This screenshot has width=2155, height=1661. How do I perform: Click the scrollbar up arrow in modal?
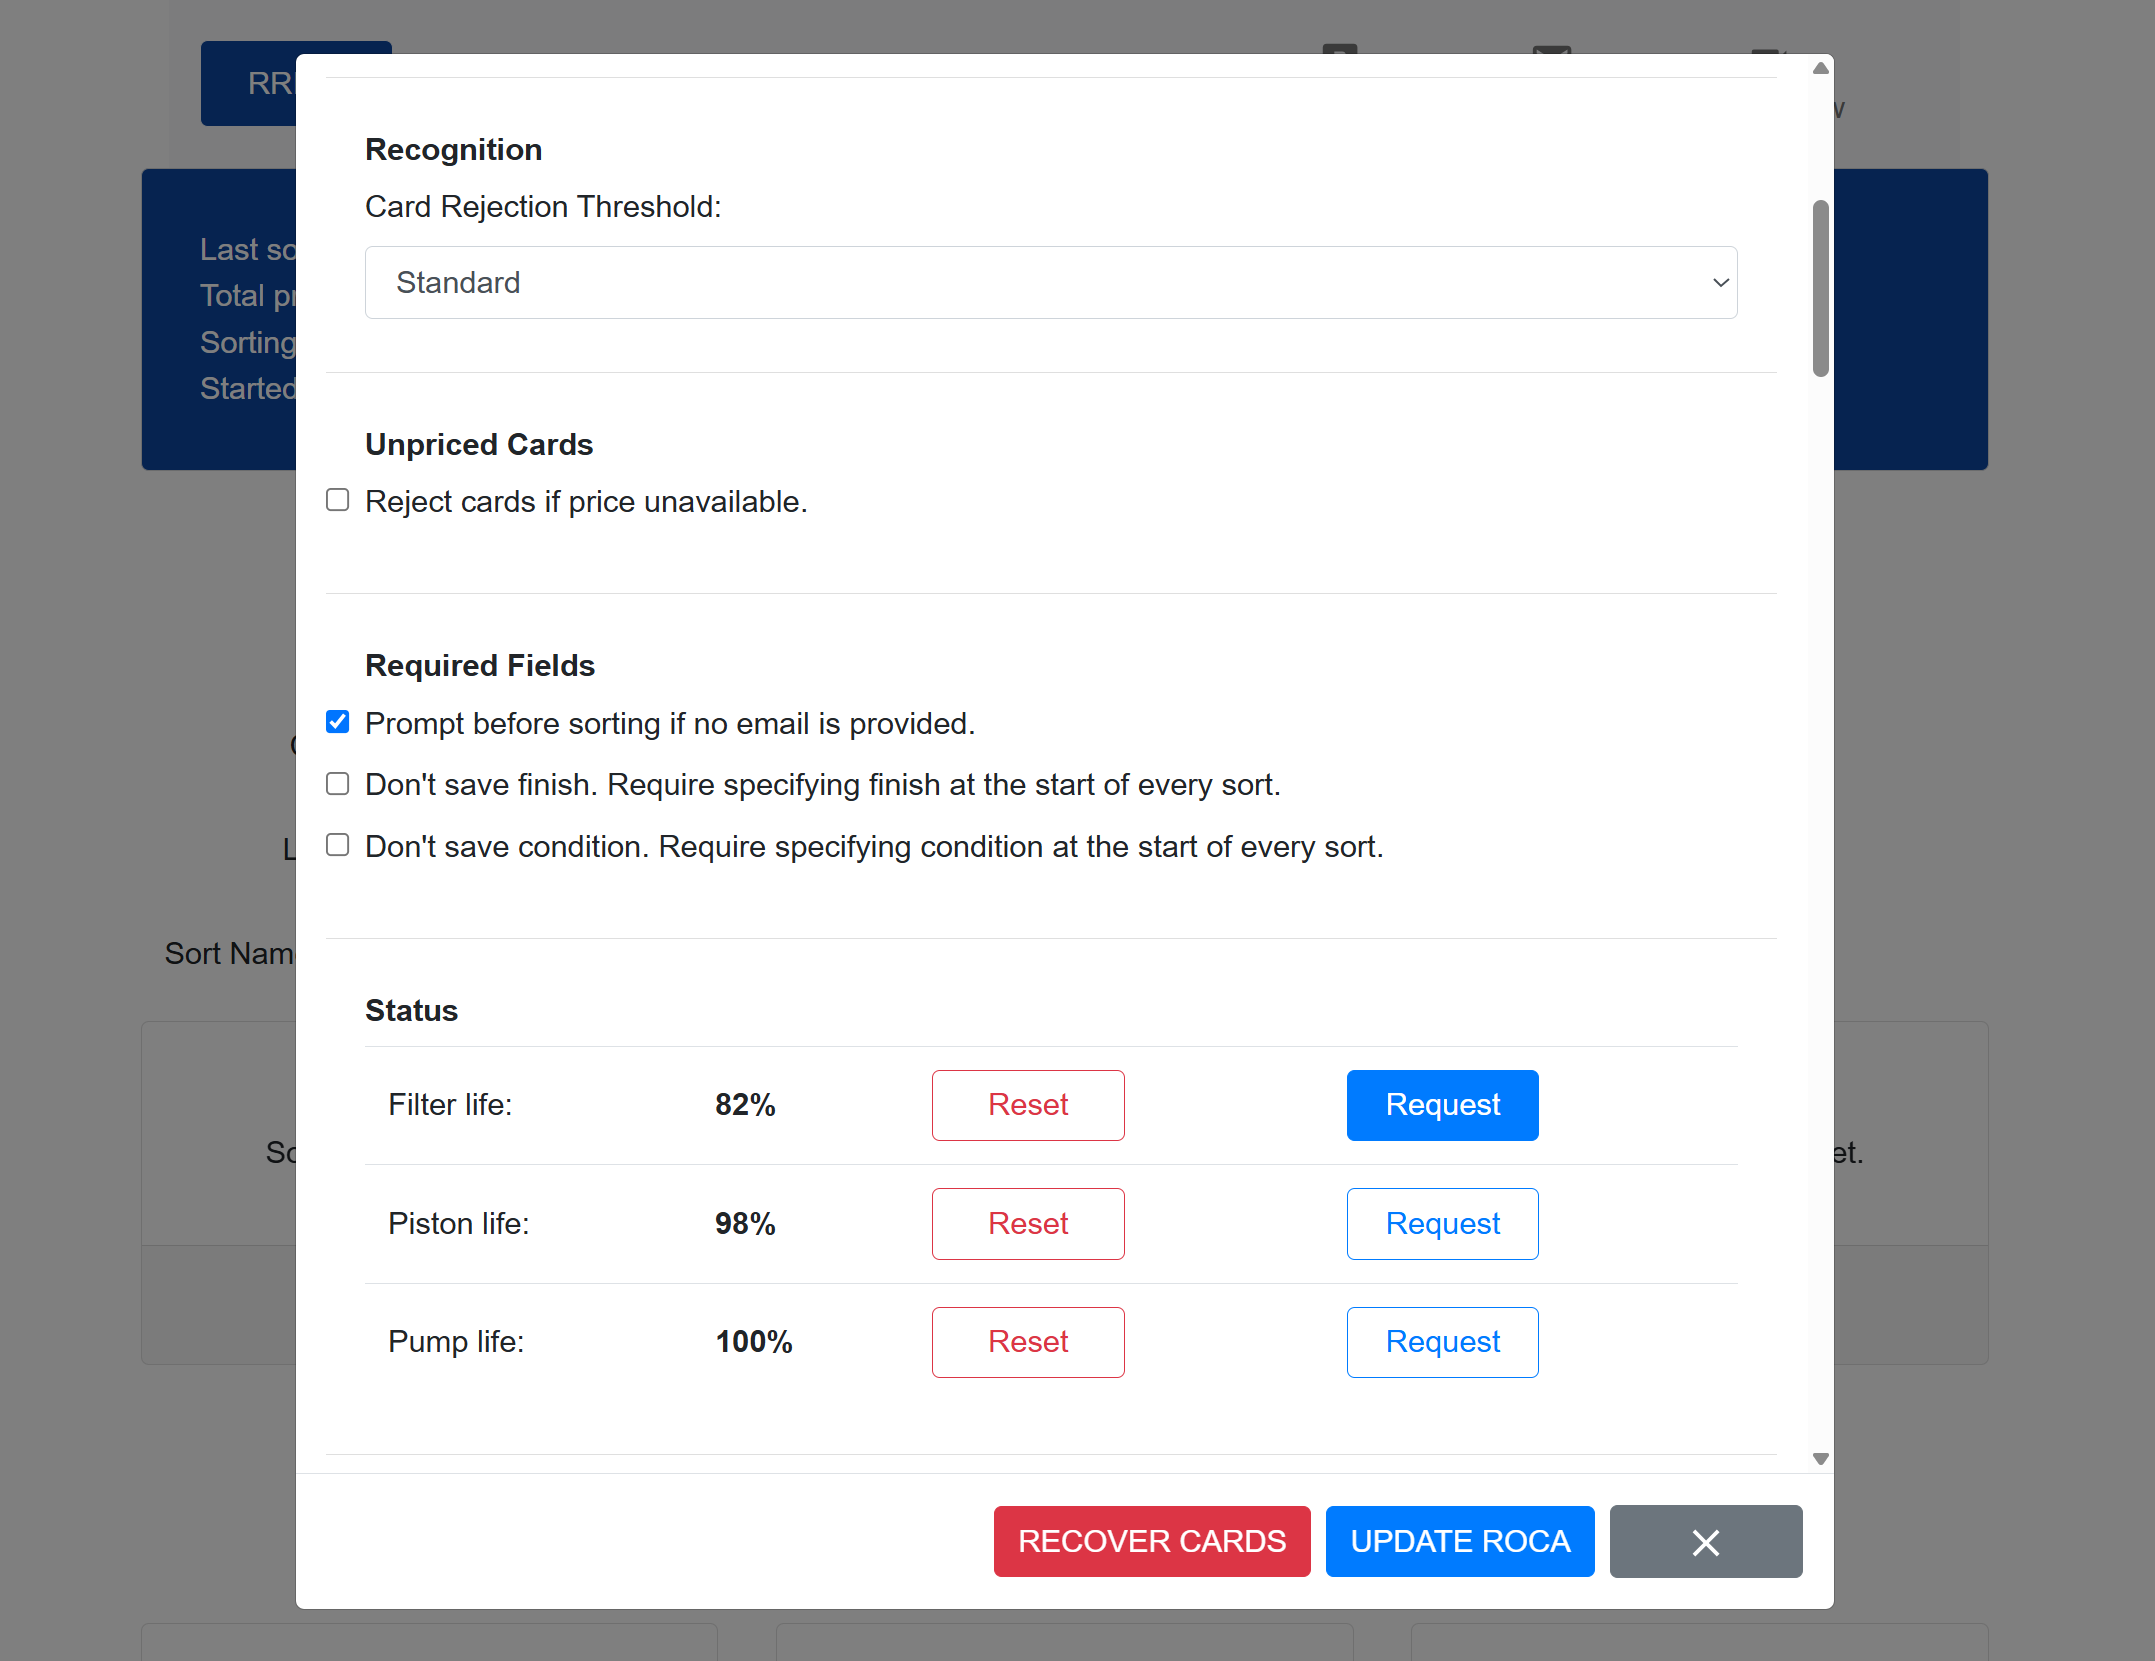1820,68
